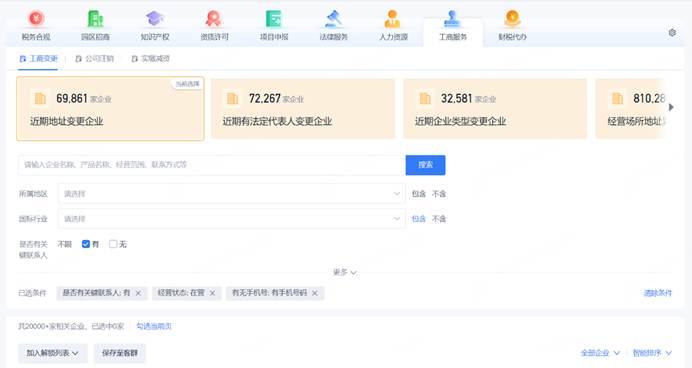Select the 近期地址变更企业 card

[x=110, y=109]
